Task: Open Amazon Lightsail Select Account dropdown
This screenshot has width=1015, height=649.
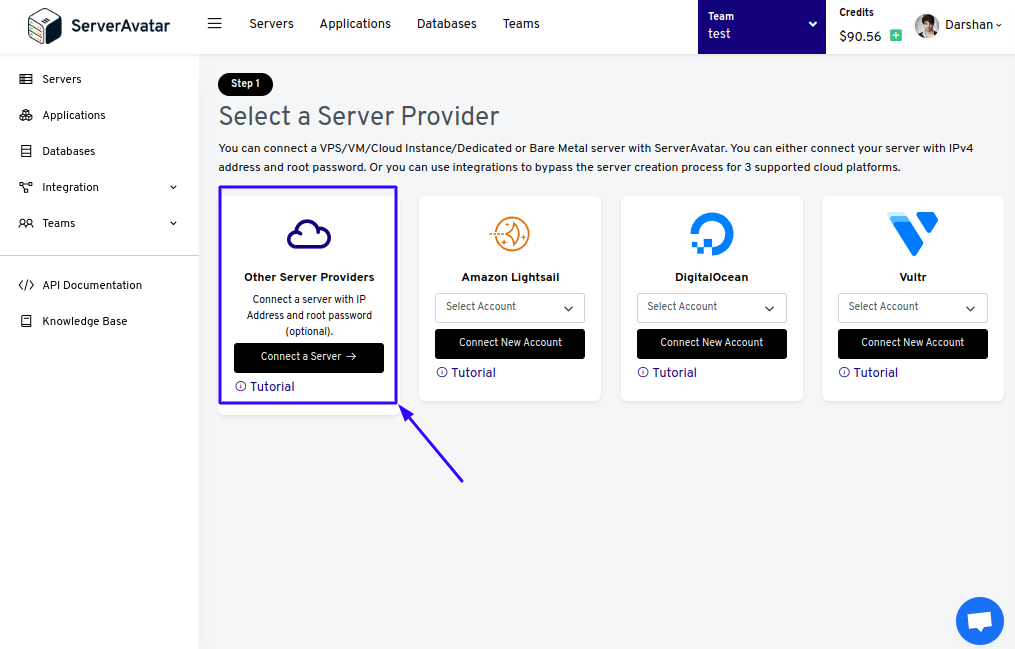Action: pos(510,307)
